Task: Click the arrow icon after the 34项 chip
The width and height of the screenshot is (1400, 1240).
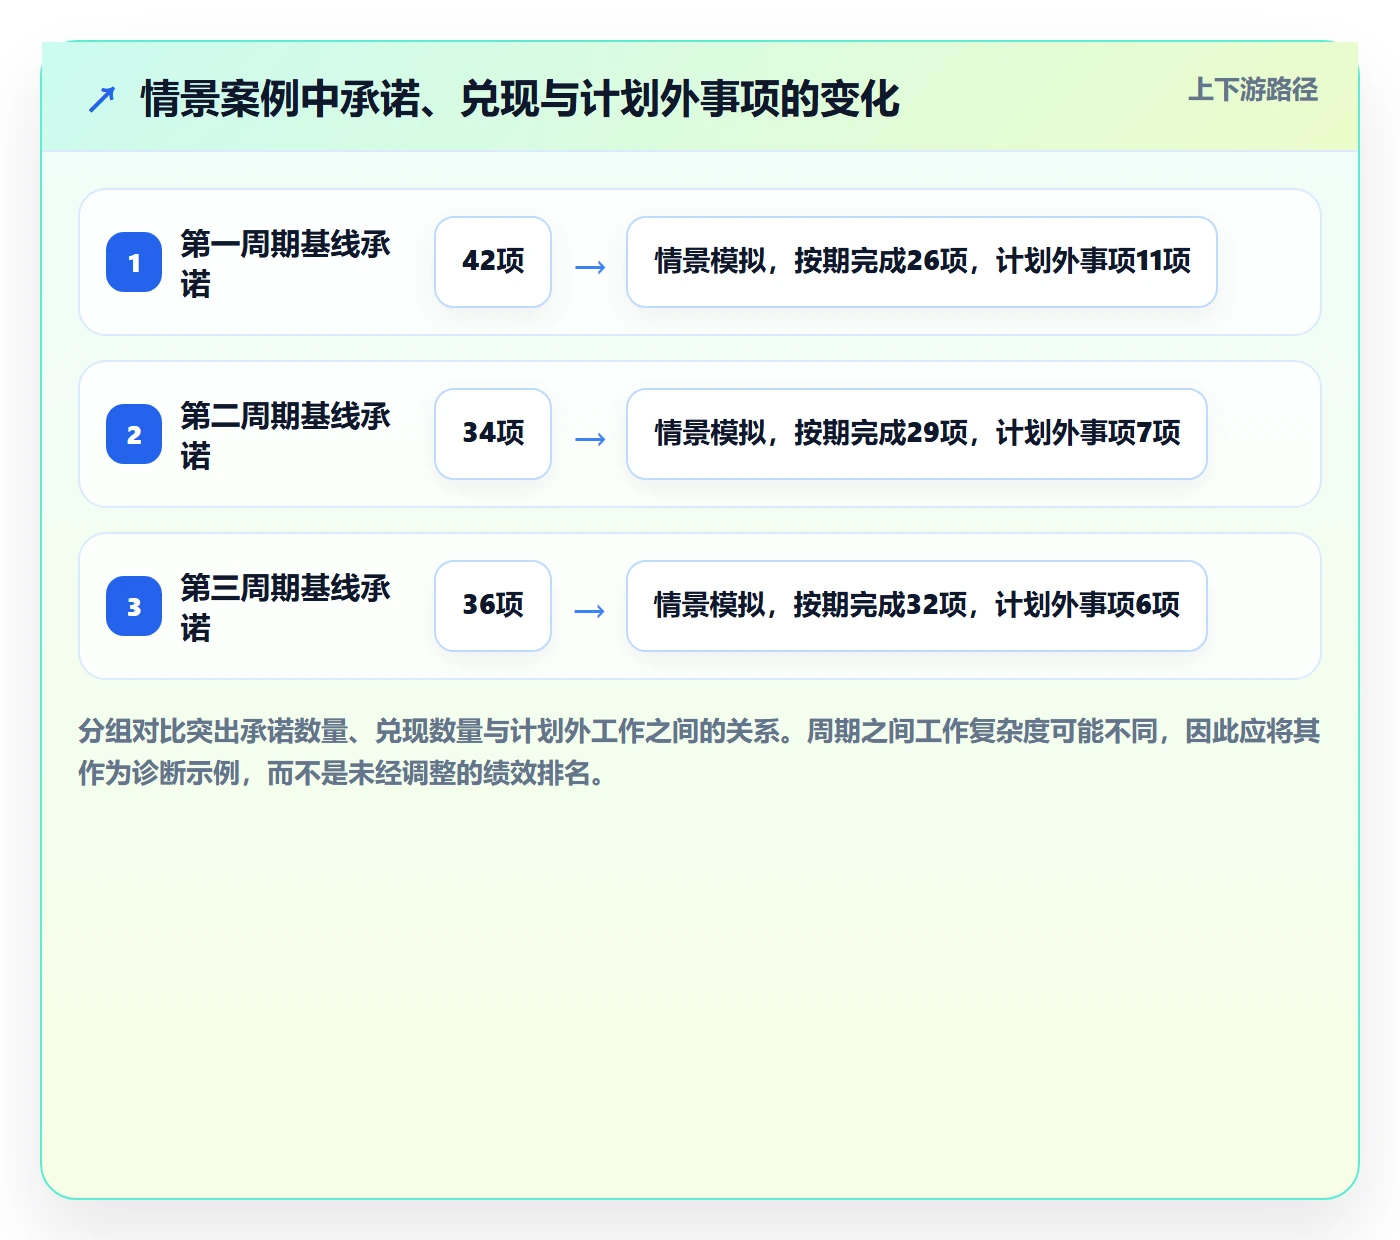Action: (590, 438)
